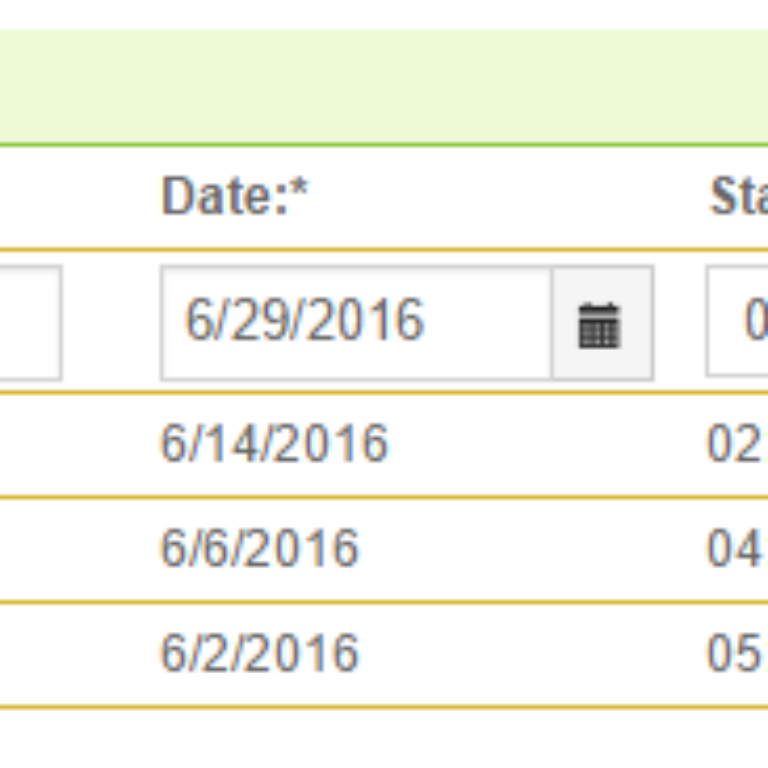Click the date field showing 6/29/2016

coord(356,324)
